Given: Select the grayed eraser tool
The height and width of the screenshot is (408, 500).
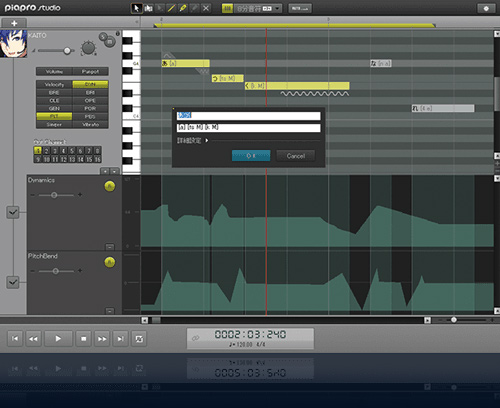Looking at the screenshot, I should click(x=194, y=8).
